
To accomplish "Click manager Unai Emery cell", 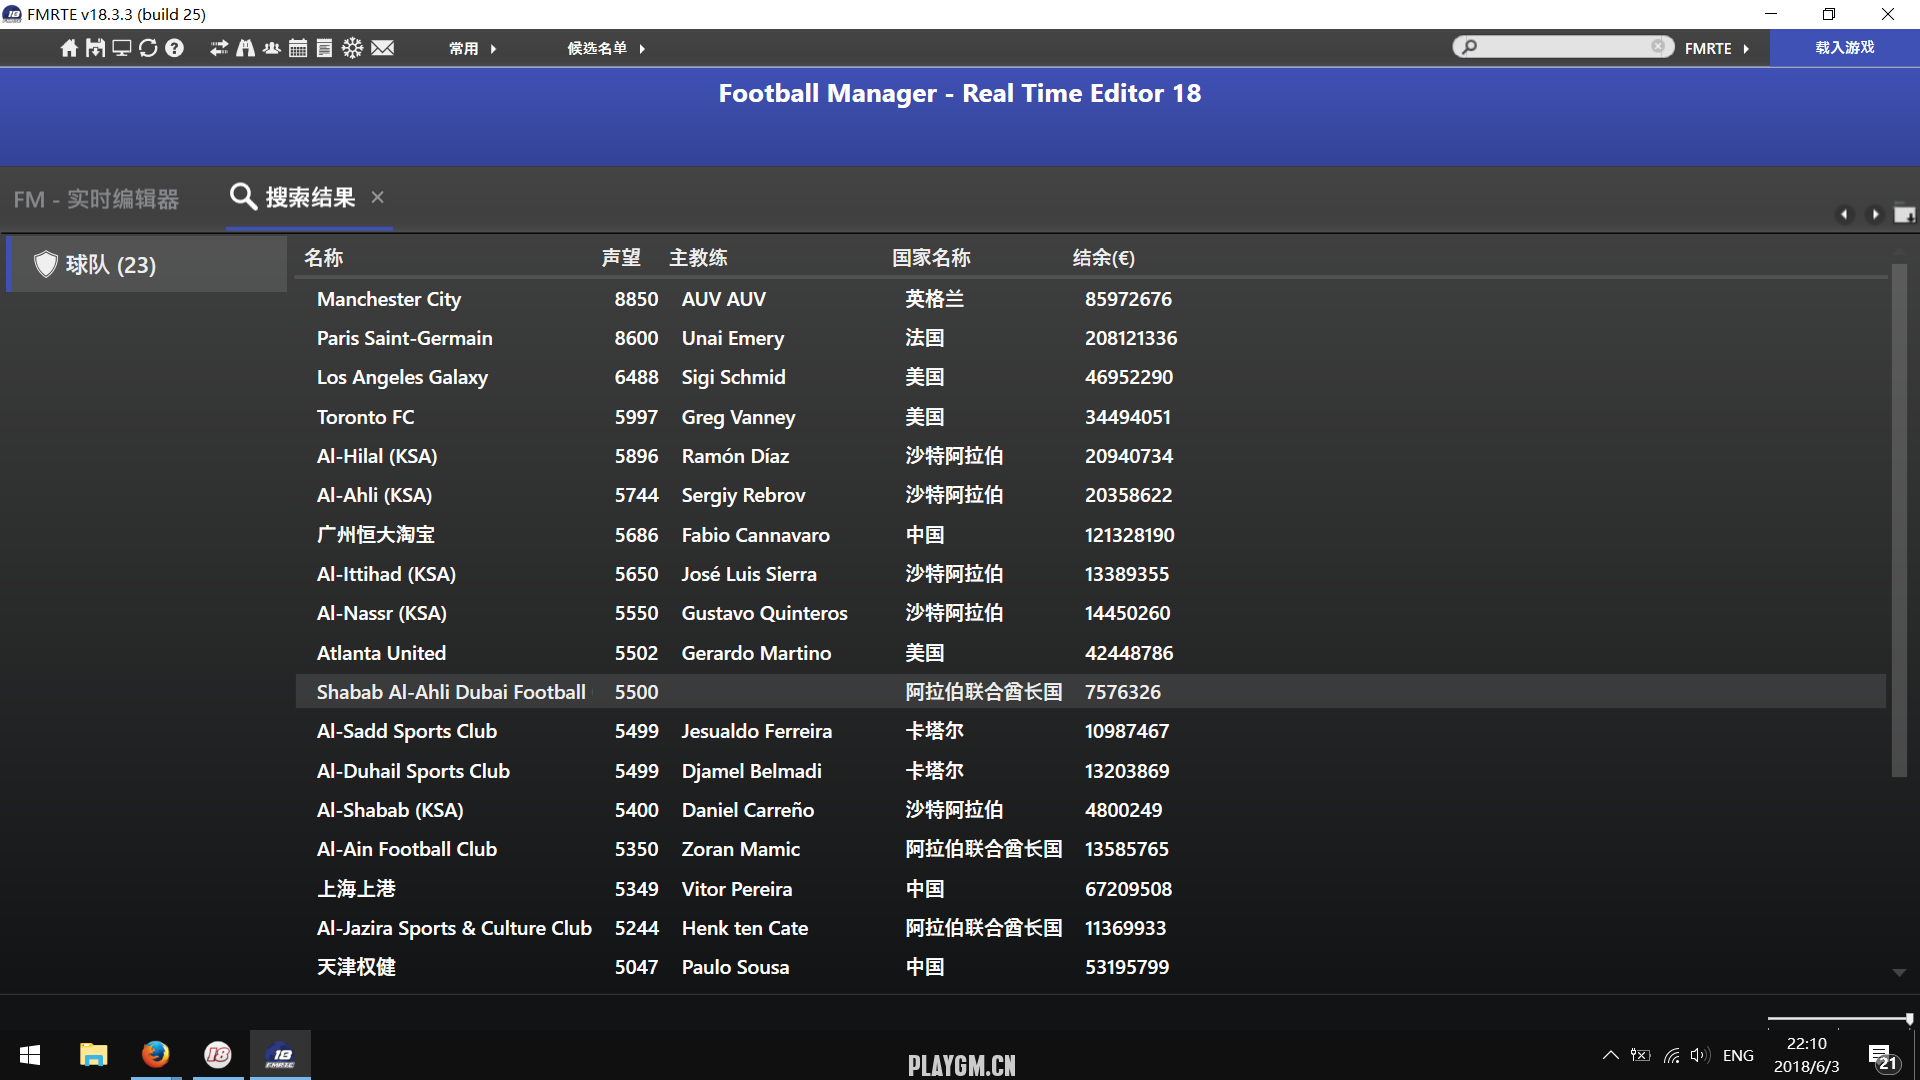I will pyautogui.click(x=732, y=338).
